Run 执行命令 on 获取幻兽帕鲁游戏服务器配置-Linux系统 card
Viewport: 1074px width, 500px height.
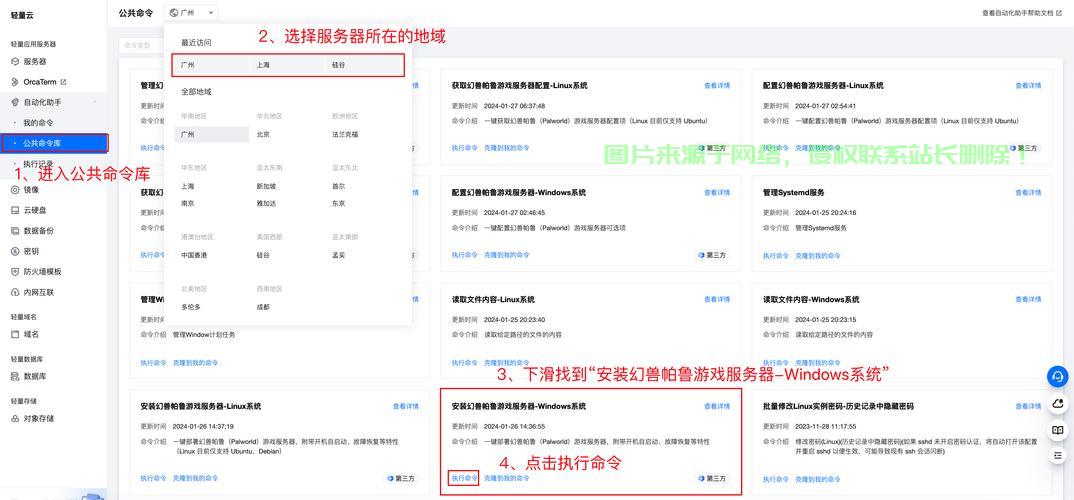(x=464, y=148)
